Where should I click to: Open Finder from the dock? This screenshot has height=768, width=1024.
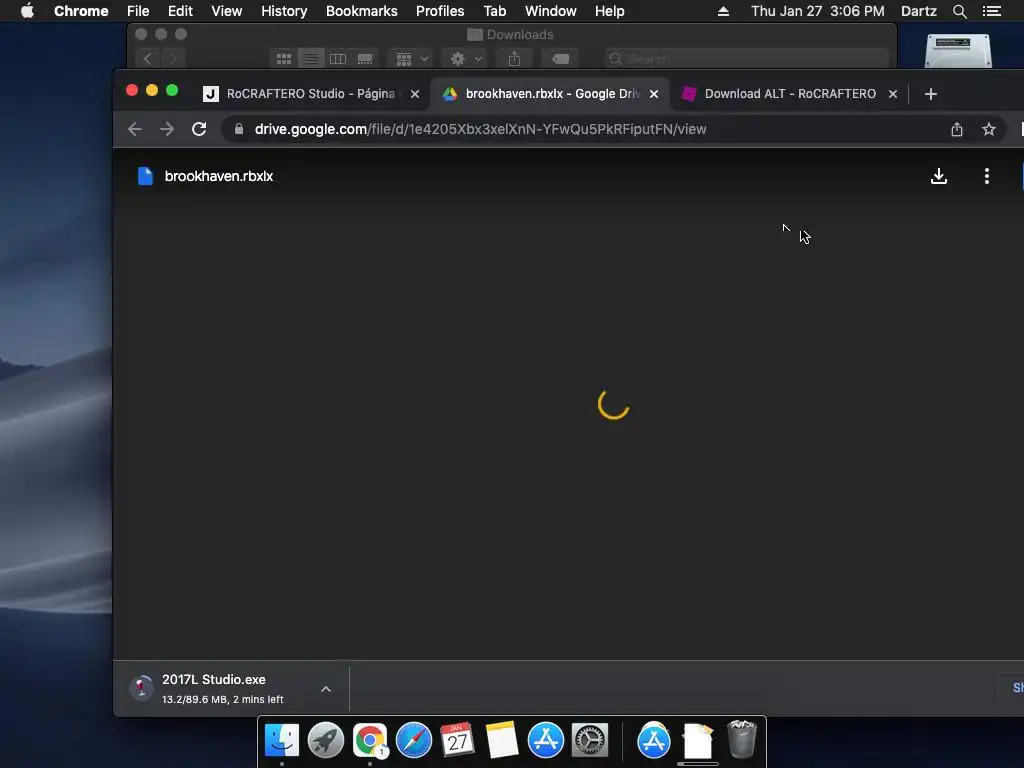pos(281,740)
